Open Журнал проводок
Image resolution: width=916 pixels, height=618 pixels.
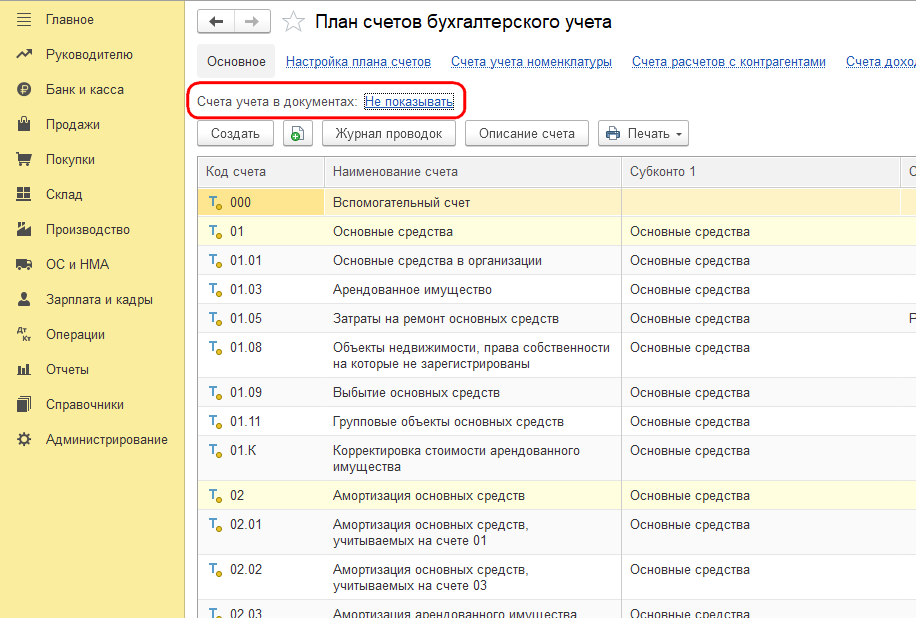(x=388, y=134)
